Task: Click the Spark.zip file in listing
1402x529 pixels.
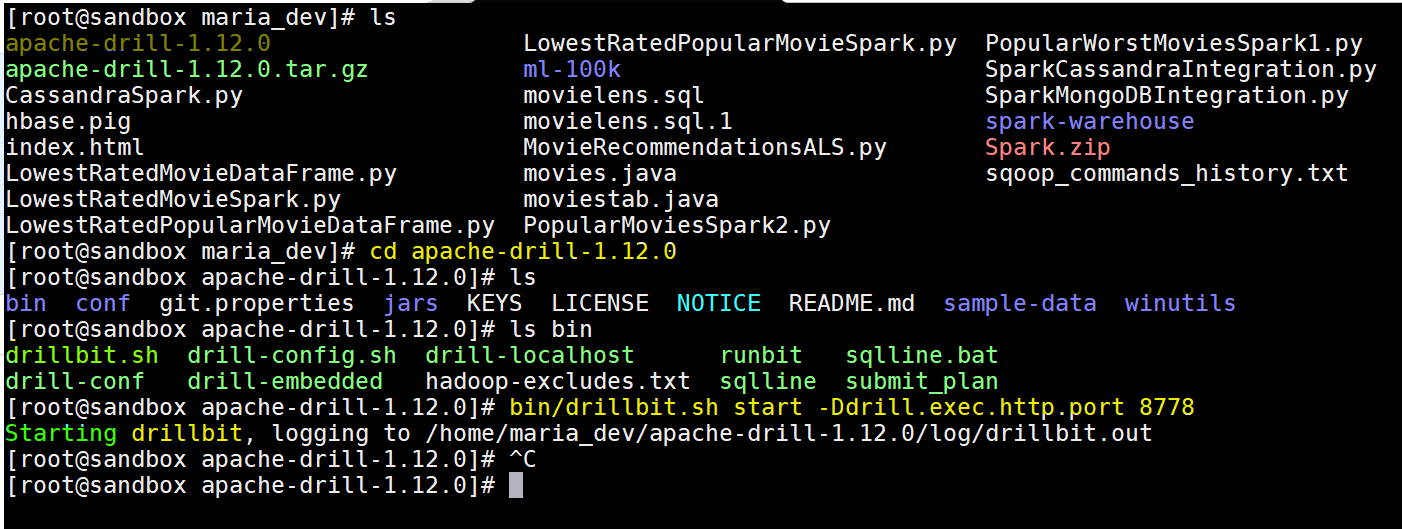Action: [x=1048, y=148]
